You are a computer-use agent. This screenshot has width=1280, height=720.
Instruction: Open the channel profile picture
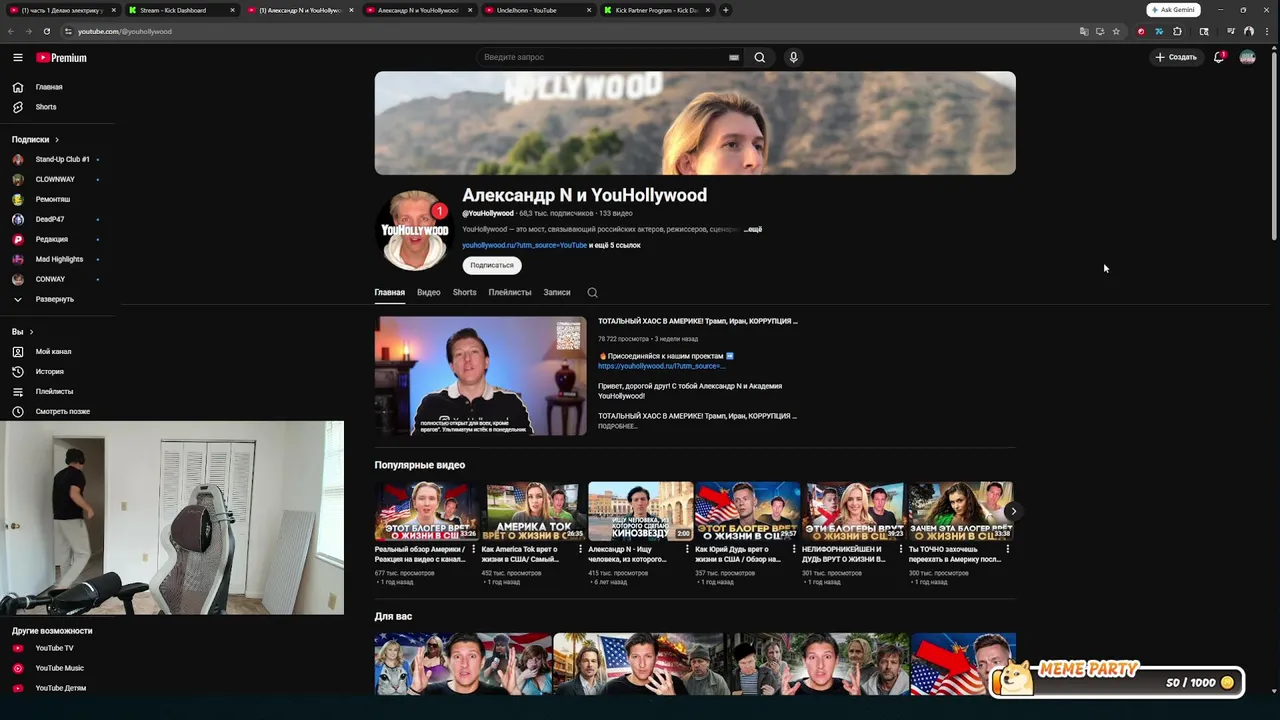coord(414,230)
